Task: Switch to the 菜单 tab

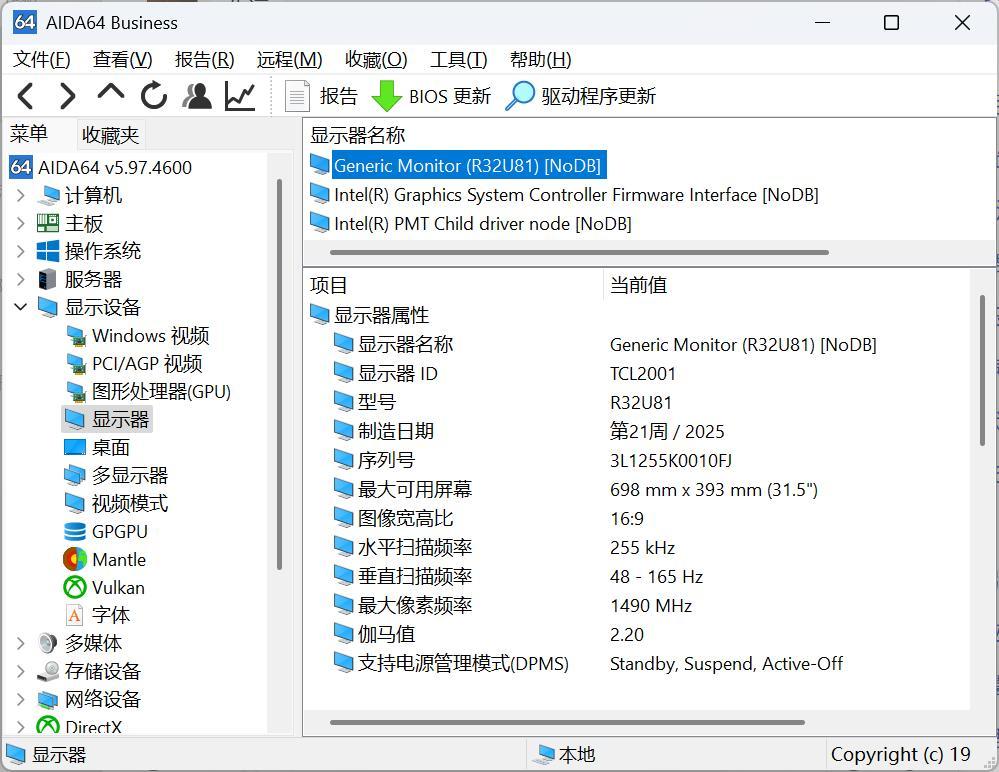Action: [29, 134]
